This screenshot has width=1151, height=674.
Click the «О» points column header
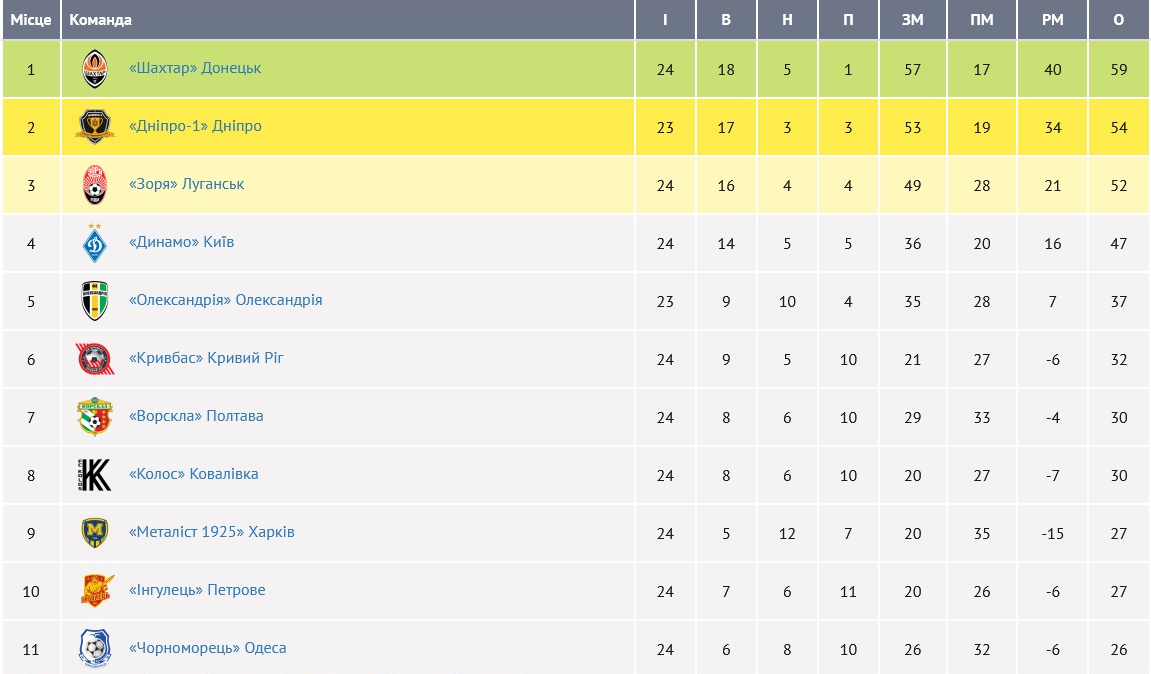coord(1118,20)
